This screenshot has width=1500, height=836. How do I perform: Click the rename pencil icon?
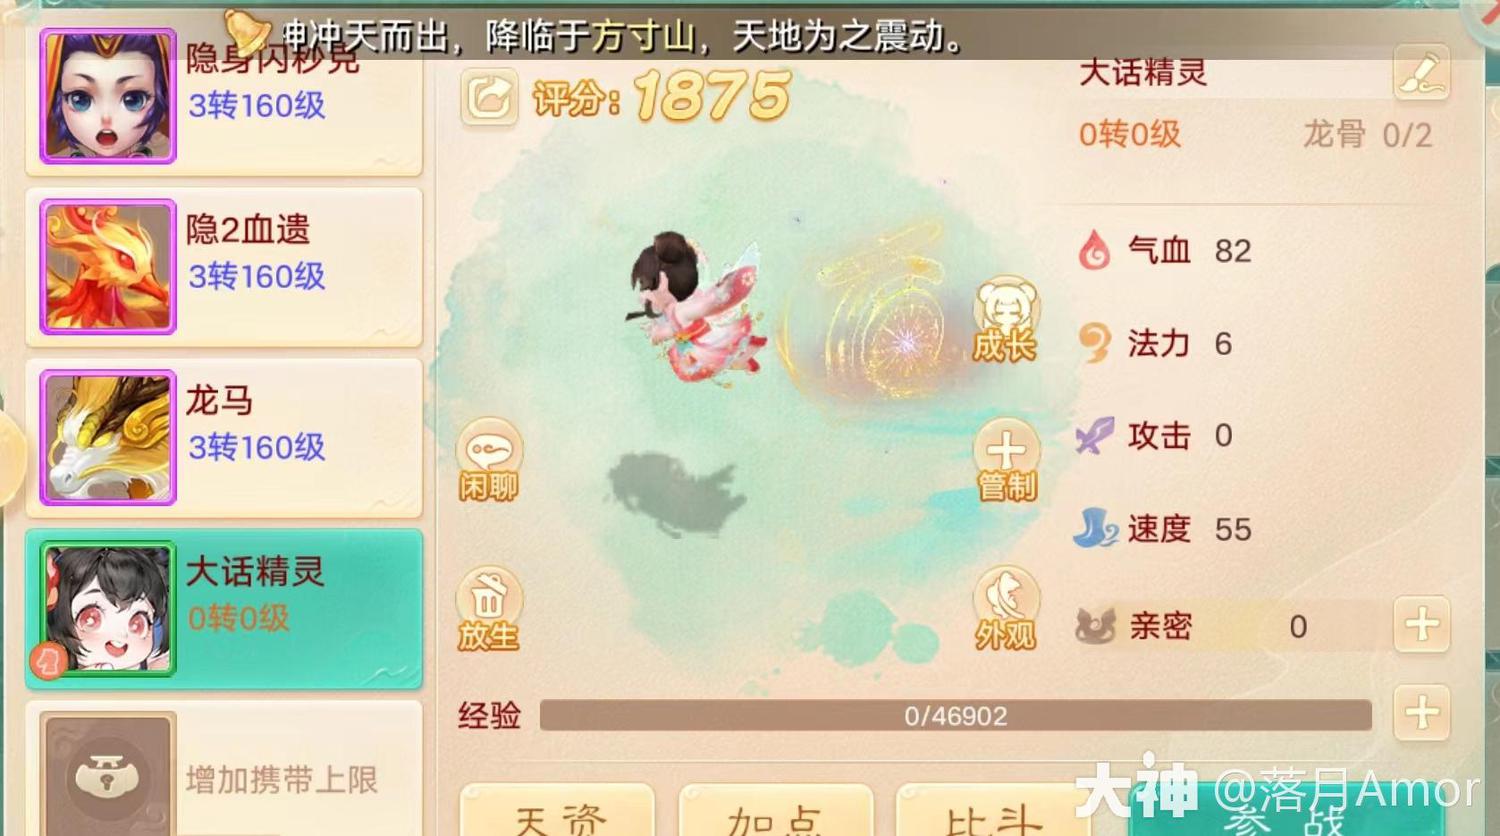[x=1421, y=72]
